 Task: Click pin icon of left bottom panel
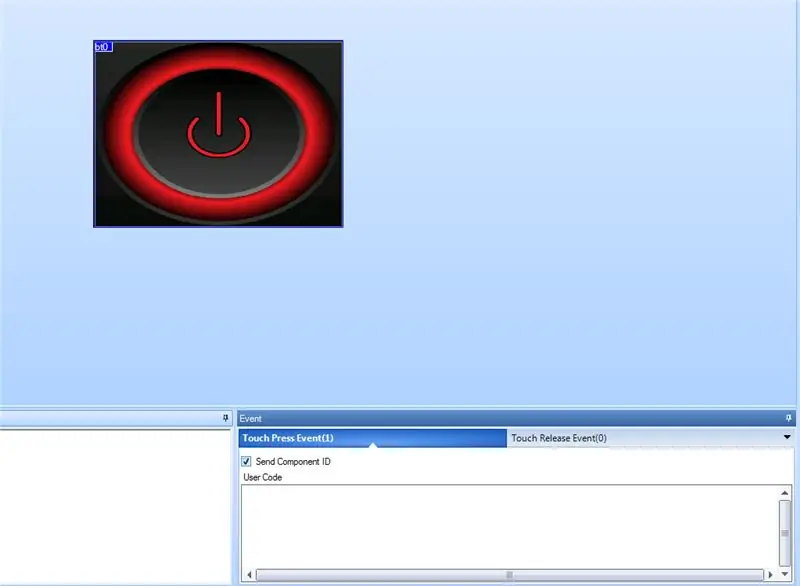[x=226, y=418]
